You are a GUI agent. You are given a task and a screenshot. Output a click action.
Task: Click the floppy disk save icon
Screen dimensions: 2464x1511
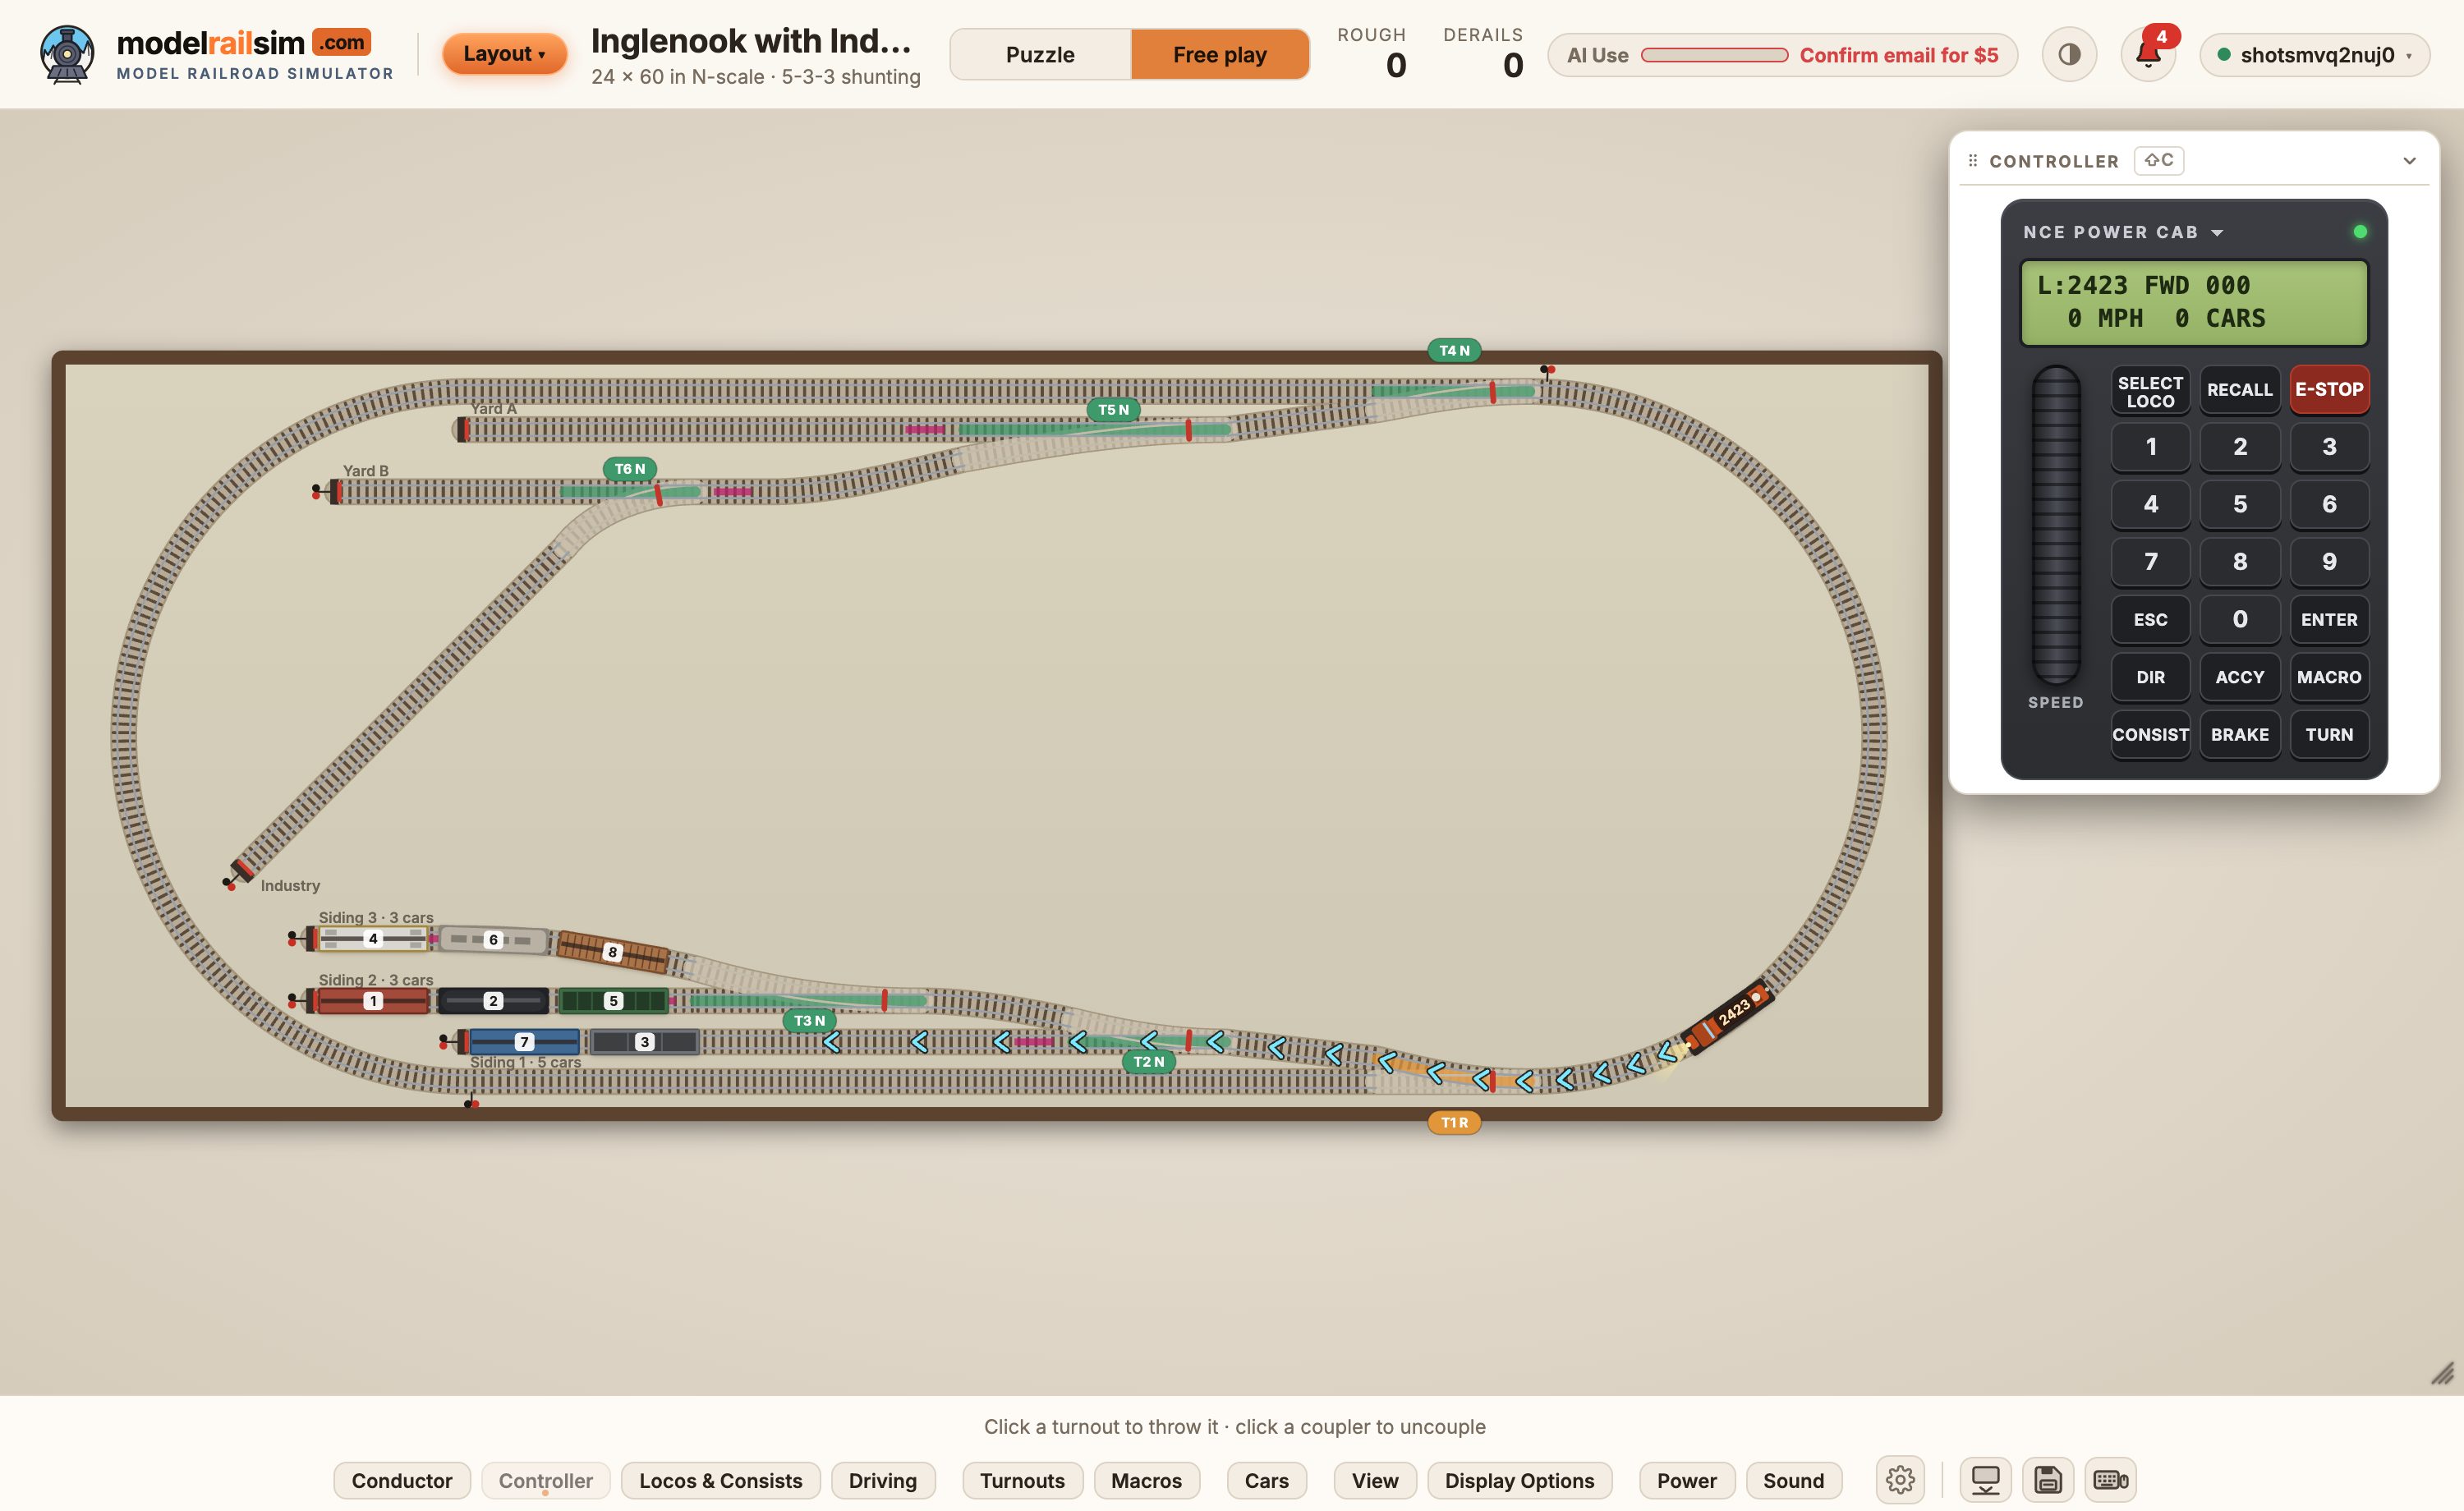[x=2047, y=1480]
